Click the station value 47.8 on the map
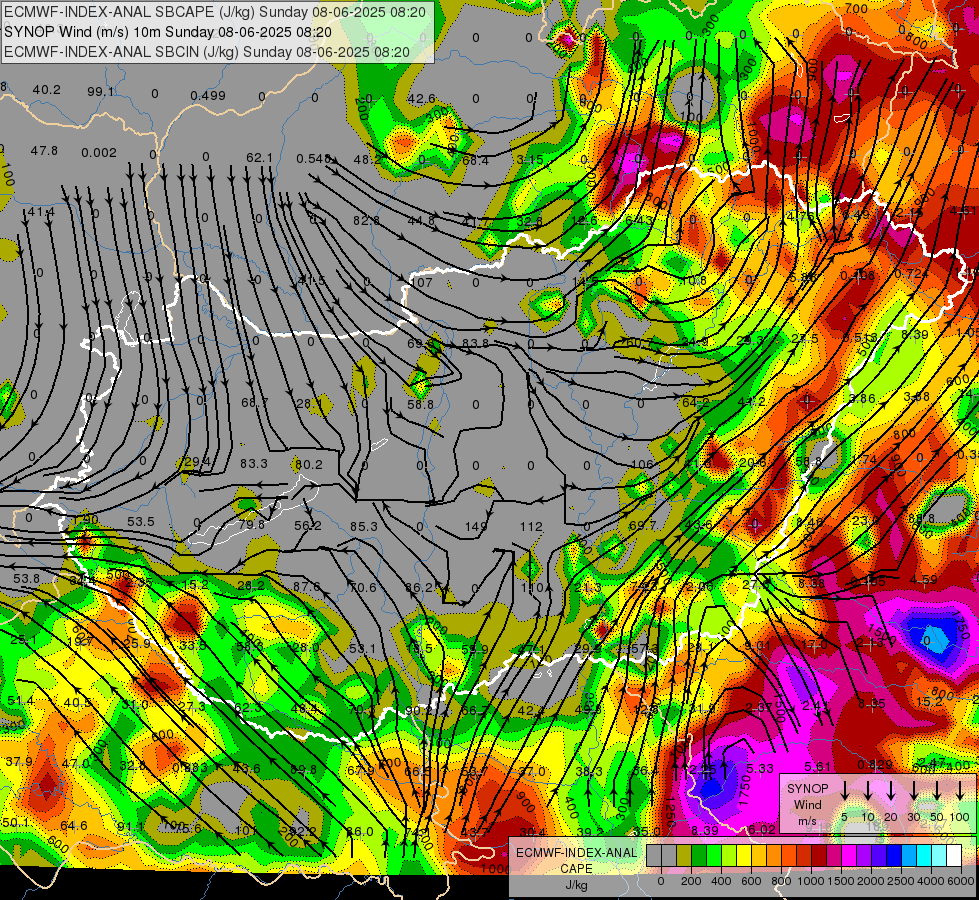Viewport: 979px width, 900px height. tap(44, 151)
